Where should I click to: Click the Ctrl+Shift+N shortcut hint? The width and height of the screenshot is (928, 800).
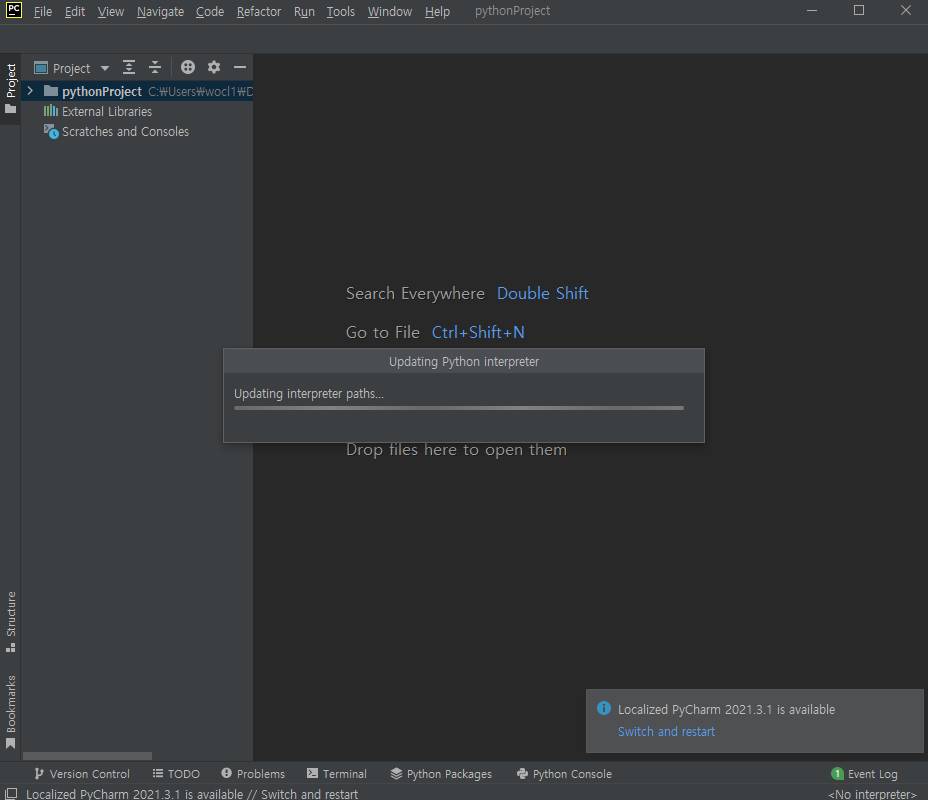coord(478,333)
